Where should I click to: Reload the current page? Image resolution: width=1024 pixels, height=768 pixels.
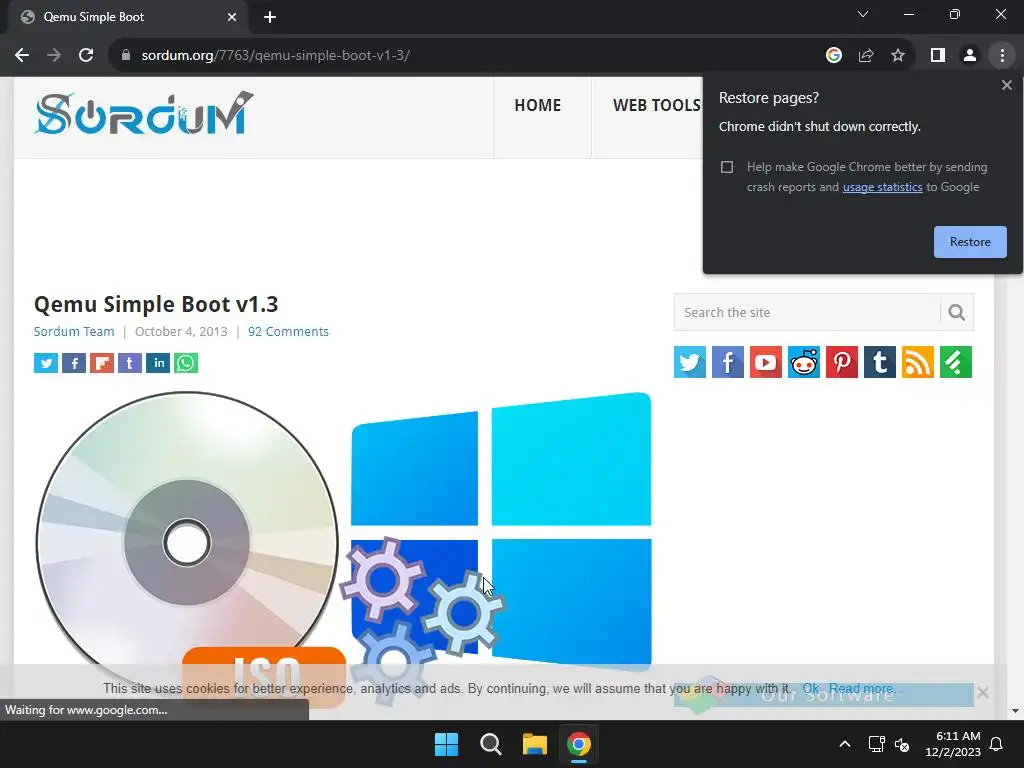[x=86, y=56]
